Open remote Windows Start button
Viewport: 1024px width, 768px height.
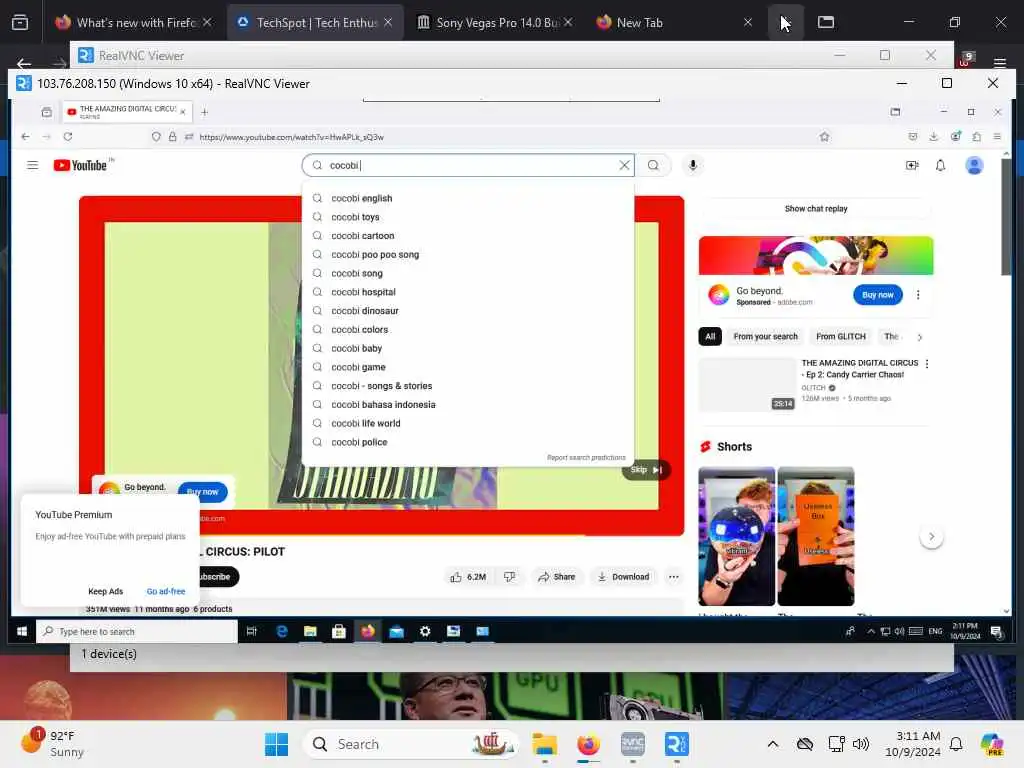(22, 632)
